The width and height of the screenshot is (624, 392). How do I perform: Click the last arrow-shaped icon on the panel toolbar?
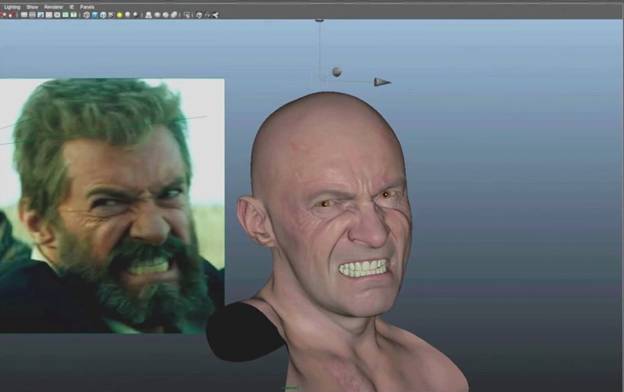pos(215,15)
